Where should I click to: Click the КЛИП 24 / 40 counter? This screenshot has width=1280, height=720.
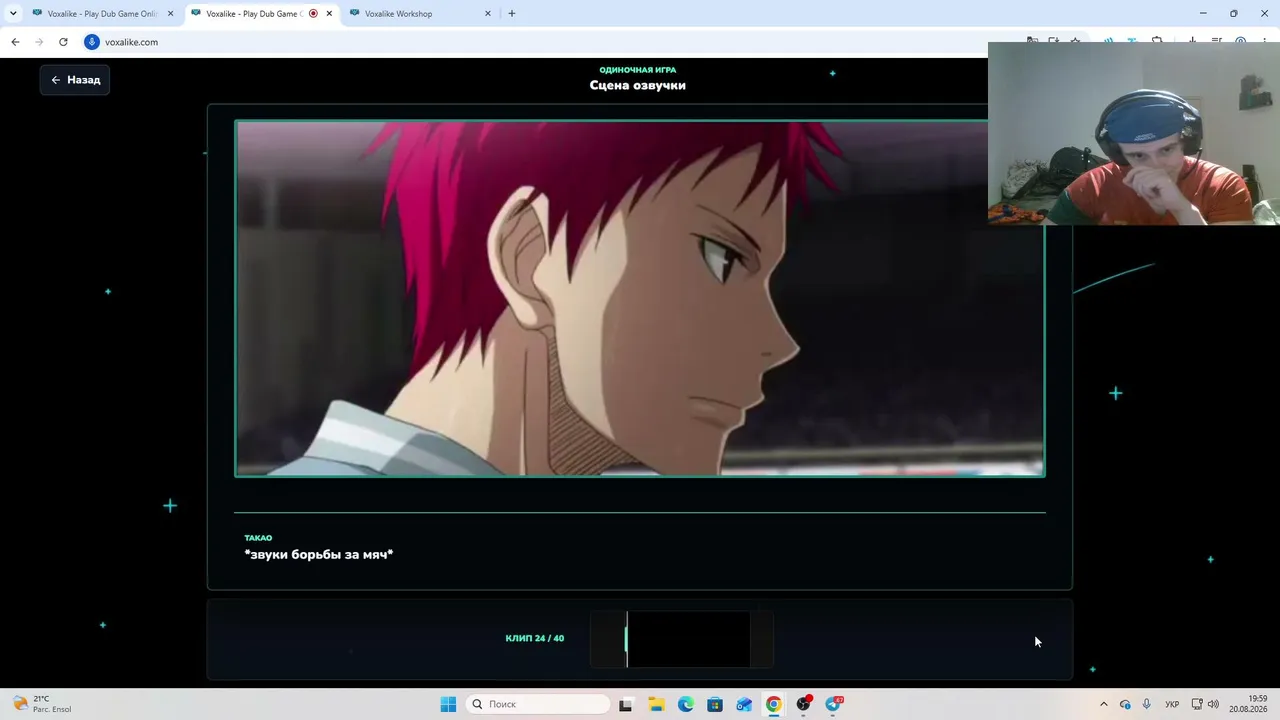click(x=535, y=638)
